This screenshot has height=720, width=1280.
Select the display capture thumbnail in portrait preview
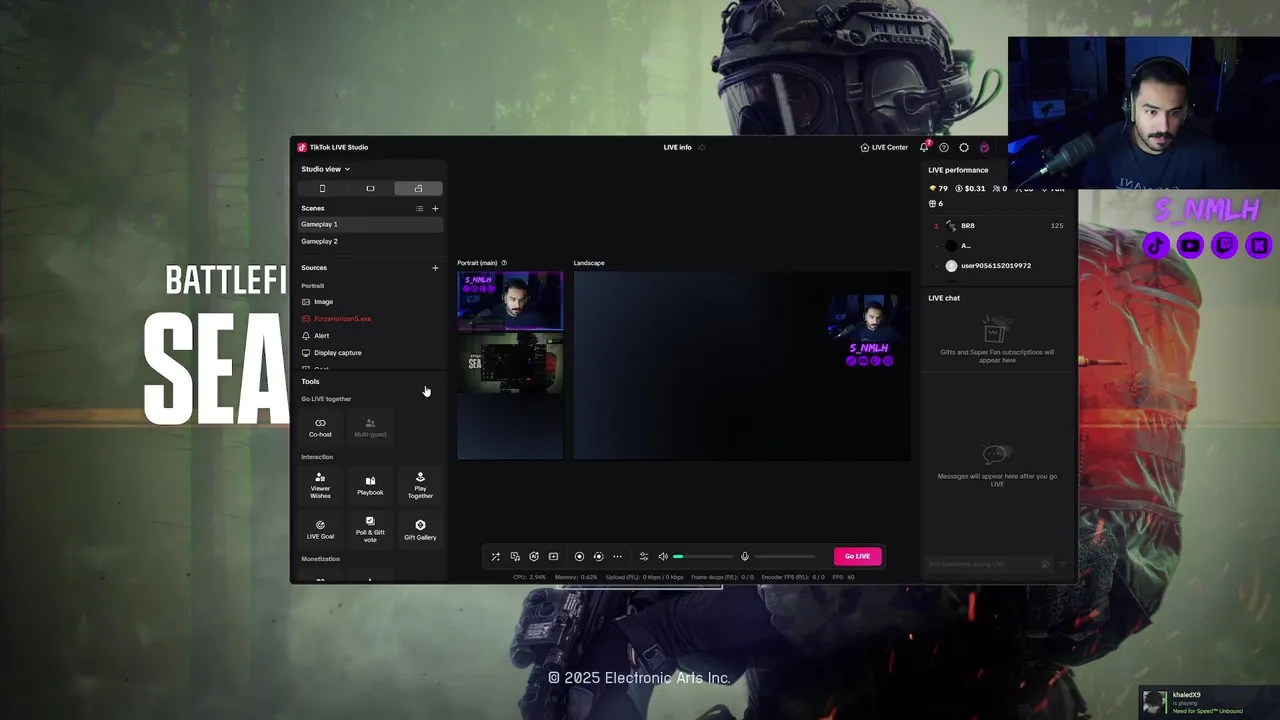510,362
